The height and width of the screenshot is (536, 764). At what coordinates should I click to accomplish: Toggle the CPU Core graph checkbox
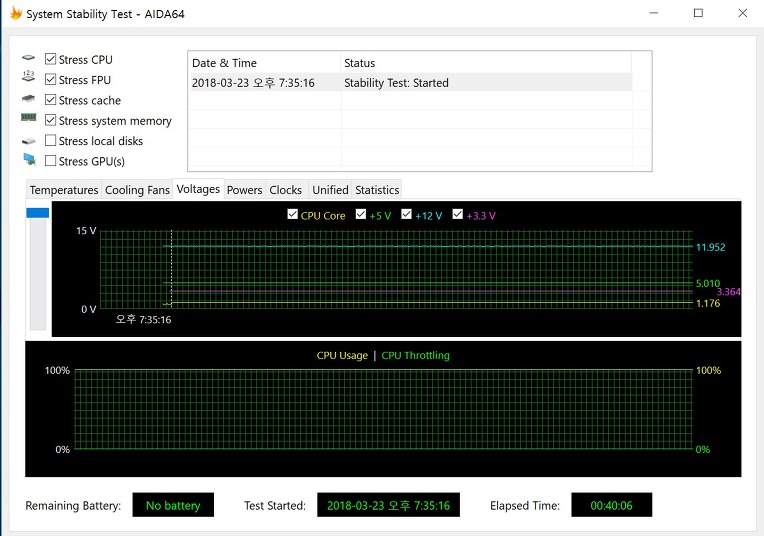coord(292,214)
